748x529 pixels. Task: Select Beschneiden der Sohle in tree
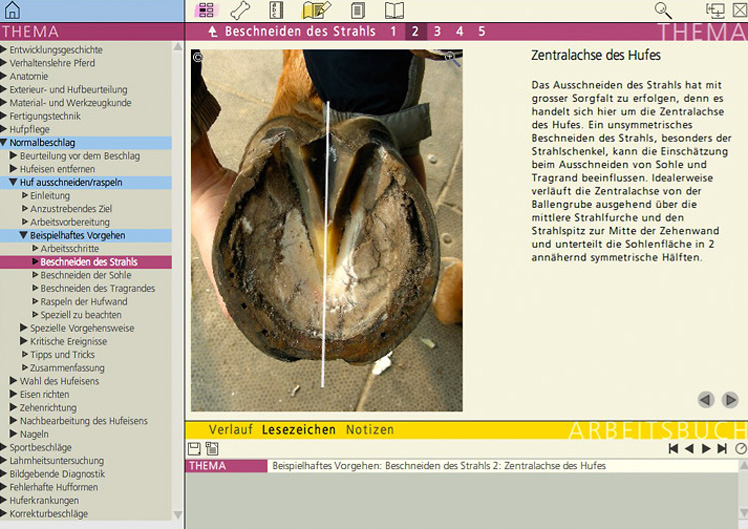tap(86, 275)
